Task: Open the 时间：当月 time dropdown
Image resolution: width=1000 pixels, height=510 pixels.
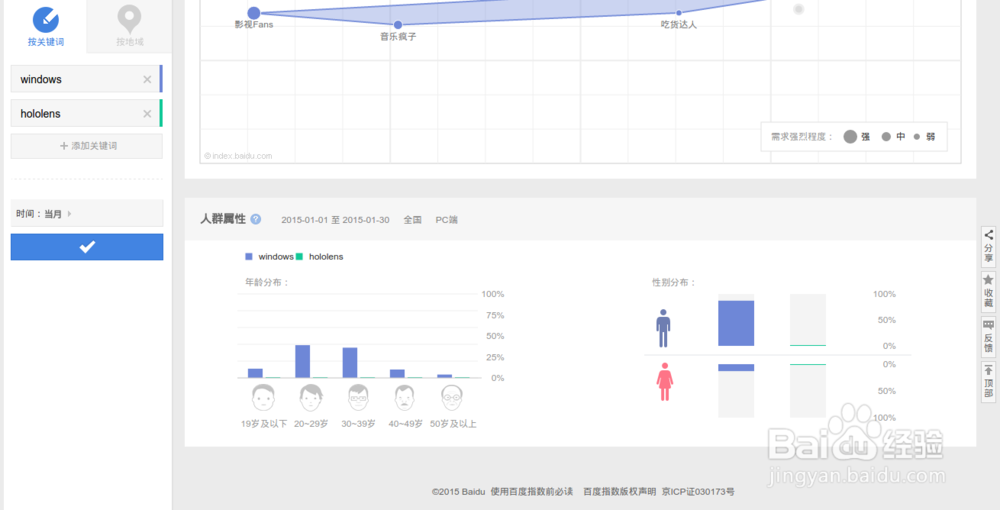Action: [87, 214]
